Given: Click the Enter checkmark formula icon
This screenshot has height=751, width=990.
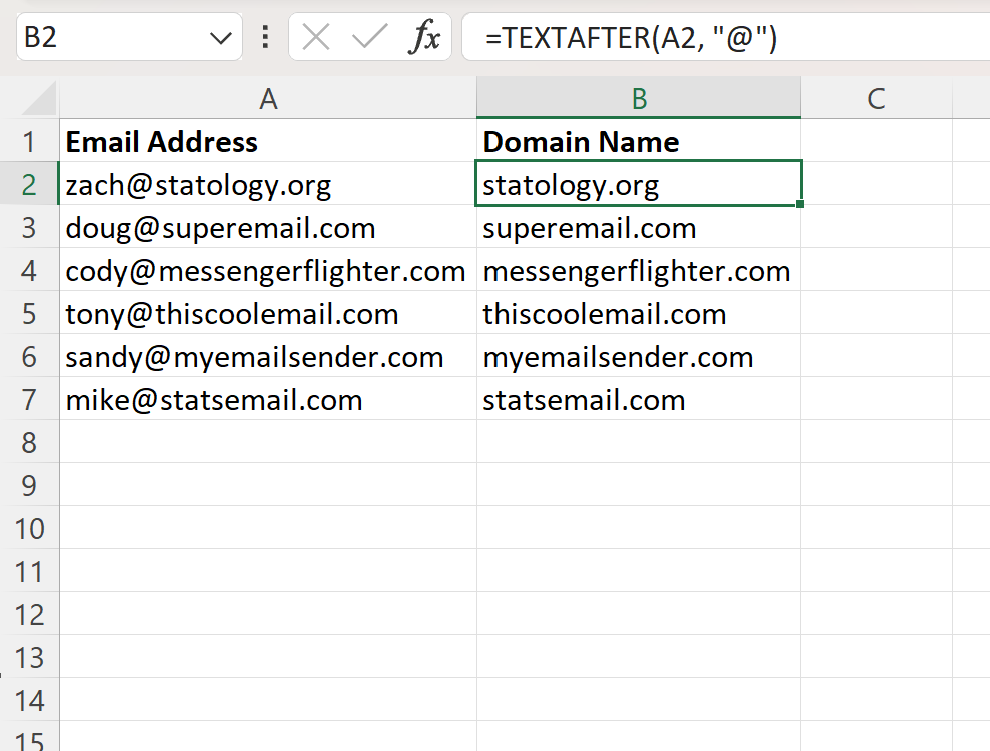Looking at the screenshot, I should click(x=369, y=37).
